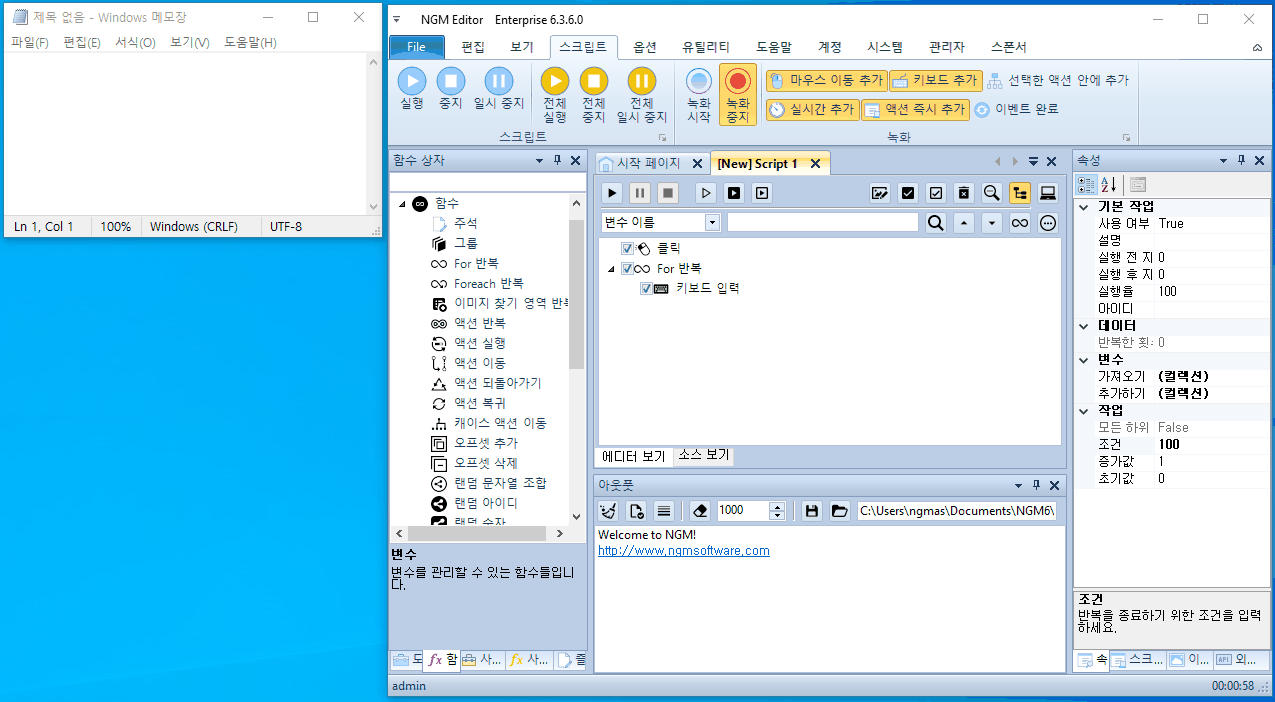
Task: Click 선택한 액션 안에 추가 button
Action: (x=1057, y=81)
